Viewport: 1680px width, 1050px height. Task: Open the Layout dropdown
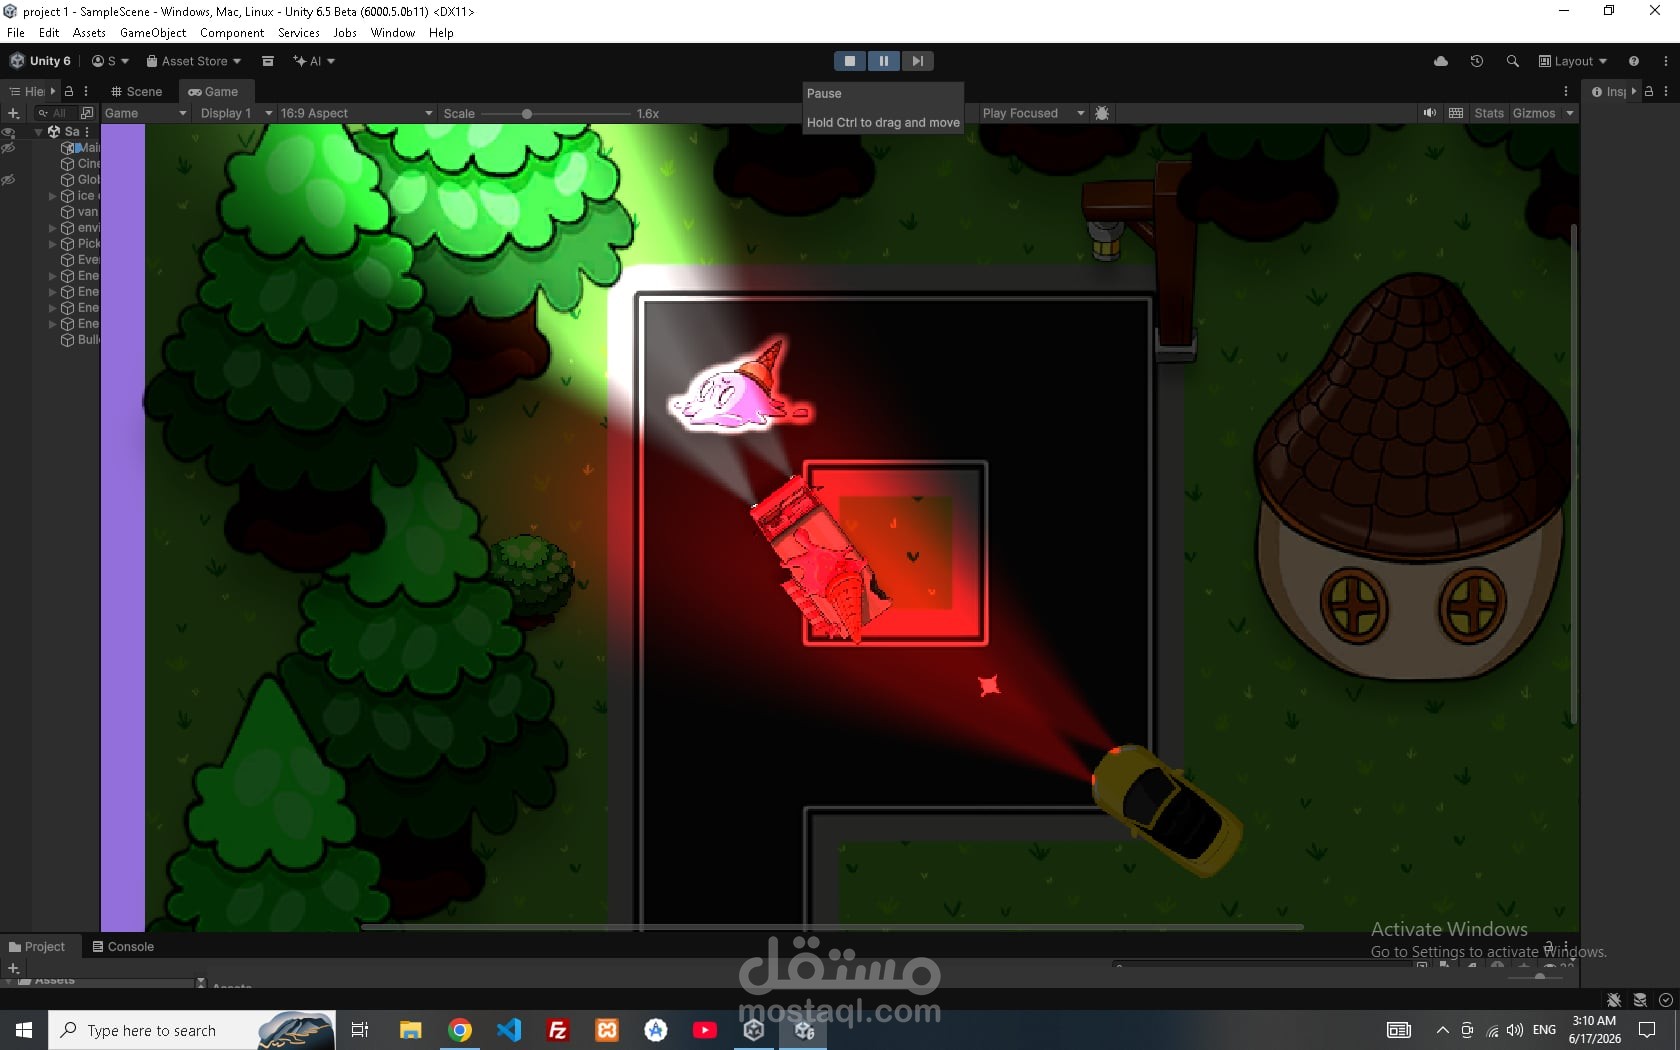[1573, 61]
